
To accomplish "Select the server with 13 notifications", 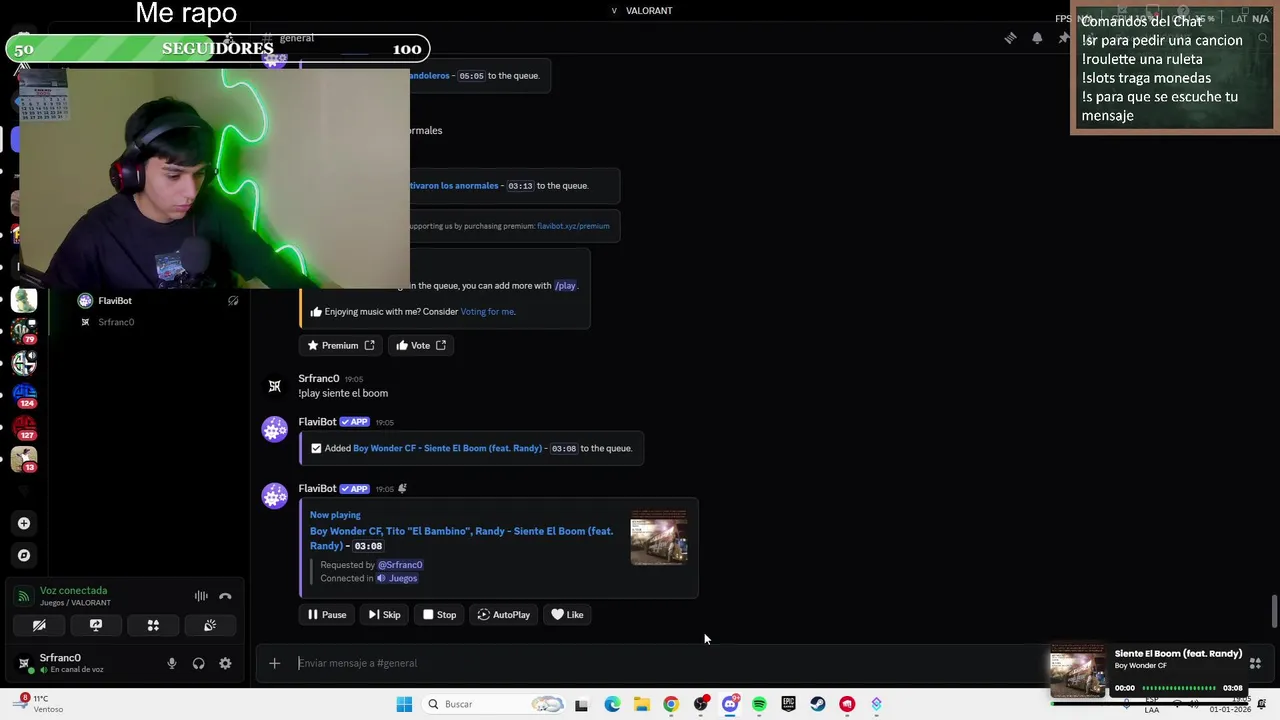I will pyautogui.click(x=24, y=459).
